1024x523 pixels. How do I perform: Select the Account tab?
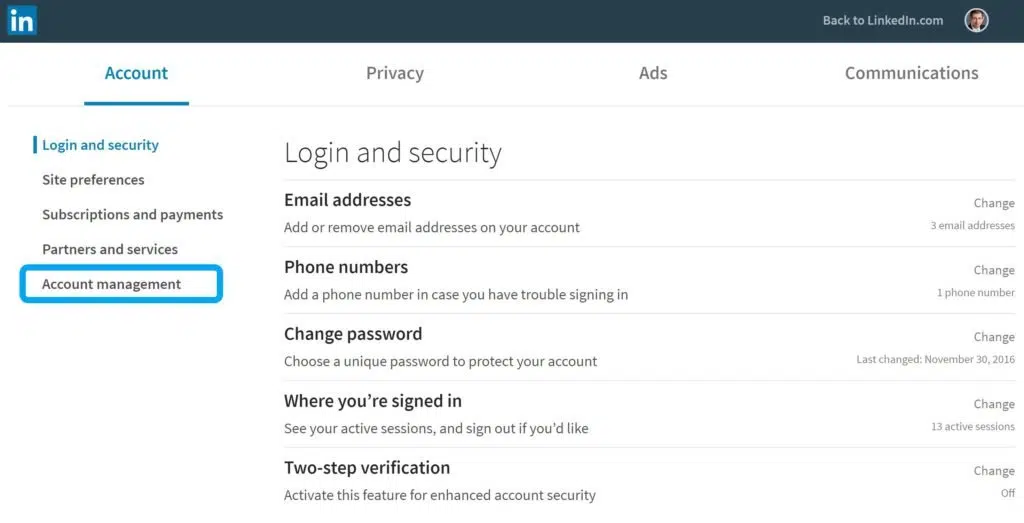tap(136, 73)
